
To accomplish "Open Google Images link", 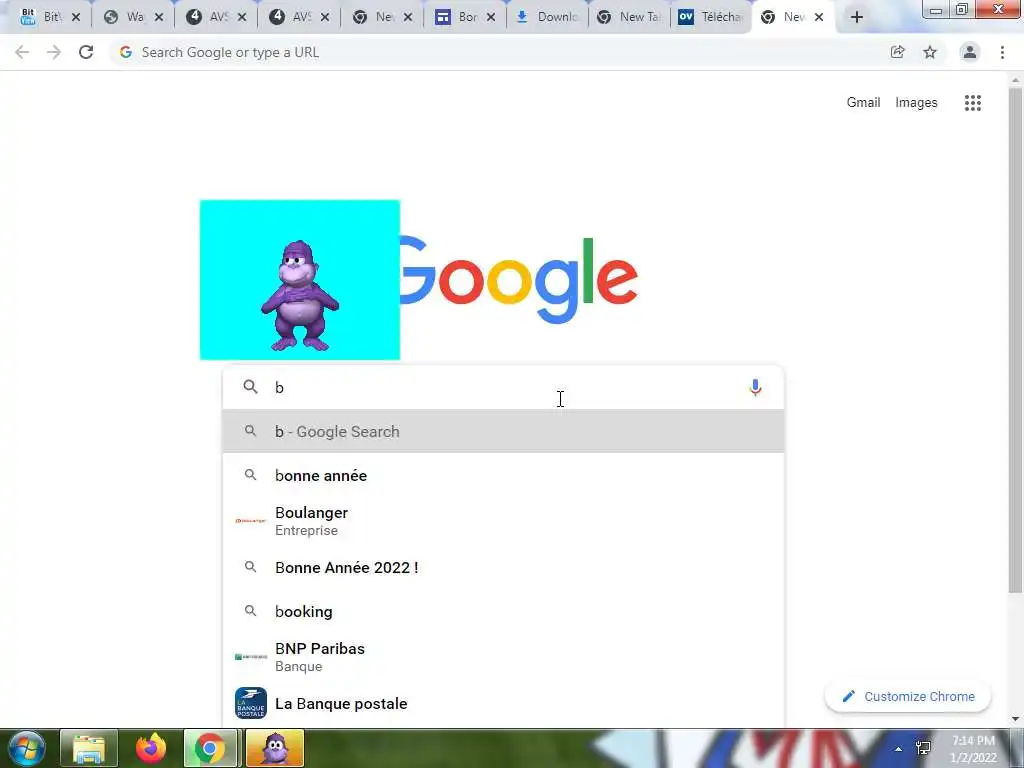I will (x=916, y=103).
